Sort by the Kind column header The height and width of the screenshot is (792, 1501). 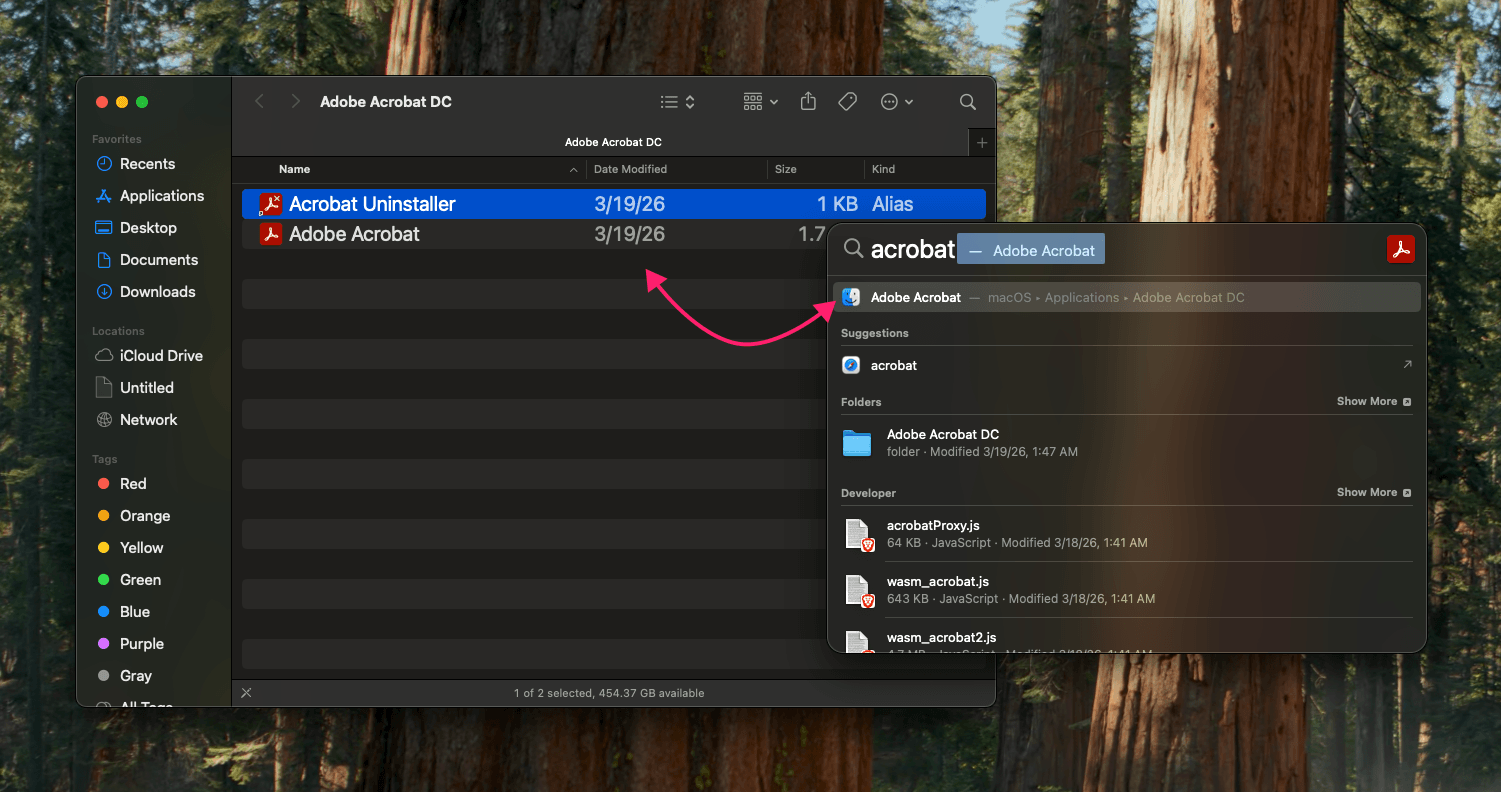(883, 169)
